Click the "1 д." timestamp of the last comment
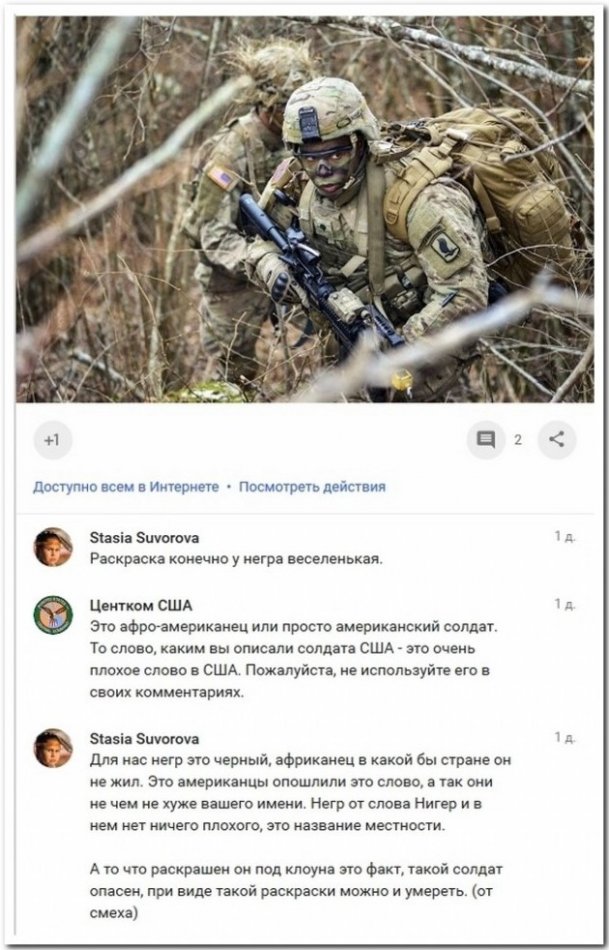 pyautogui.click(x=565, y=737)
